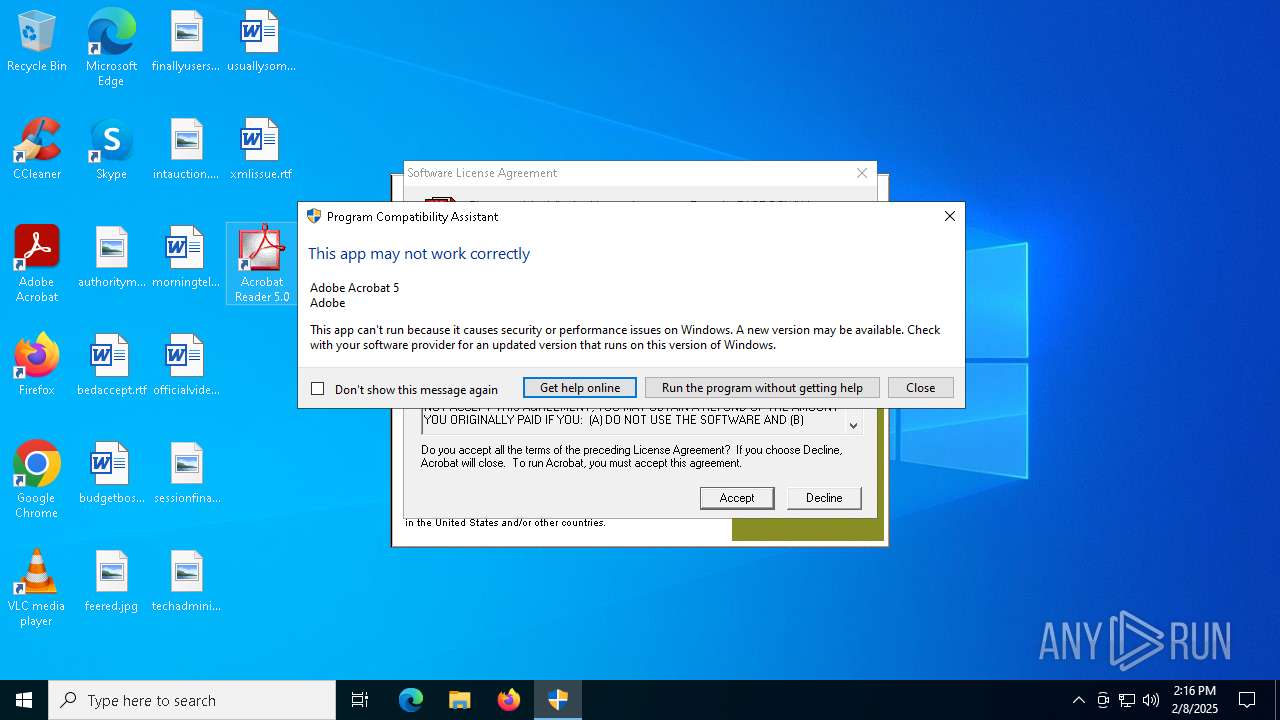Select the budgetbos Word document icon

pyautogui.click(x=112, y=474)
